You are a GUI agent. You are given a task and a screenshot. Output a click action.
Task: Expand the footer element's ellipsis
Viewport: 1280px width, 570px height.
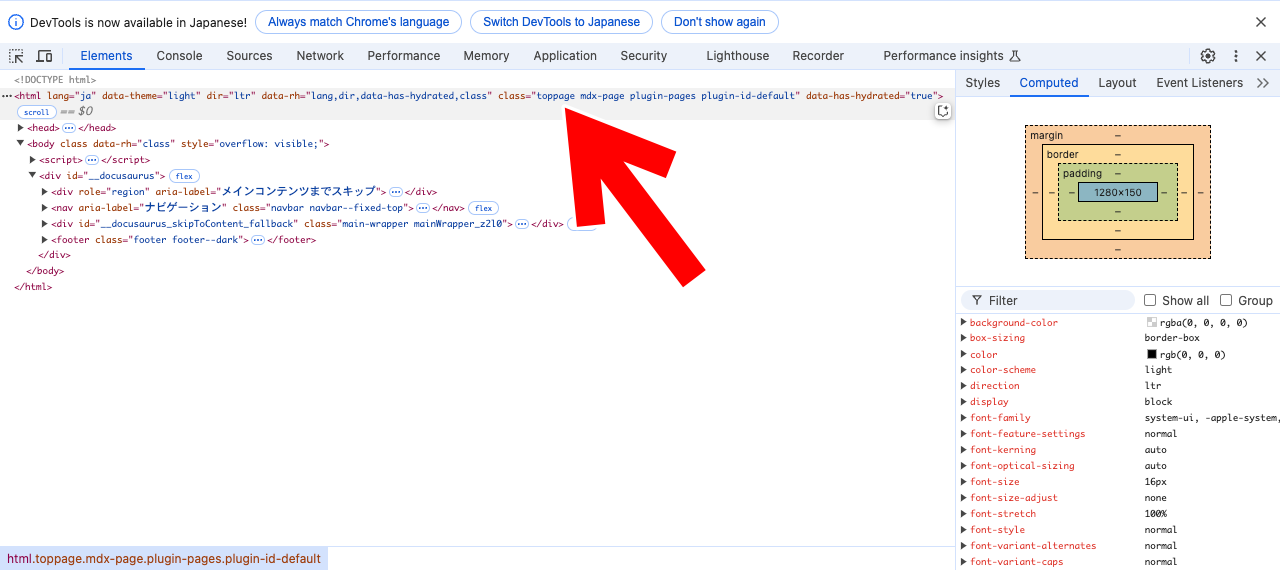(x=258, y=240)
